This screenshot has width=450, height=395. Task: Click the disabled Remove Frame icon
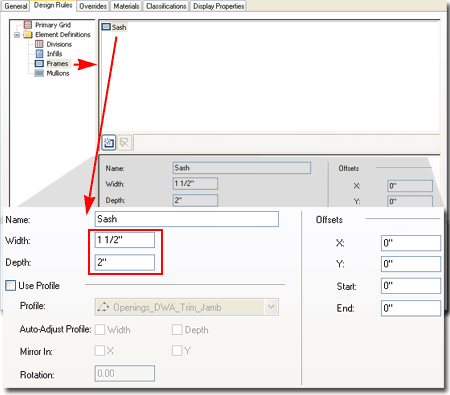(x=124, y=143)
